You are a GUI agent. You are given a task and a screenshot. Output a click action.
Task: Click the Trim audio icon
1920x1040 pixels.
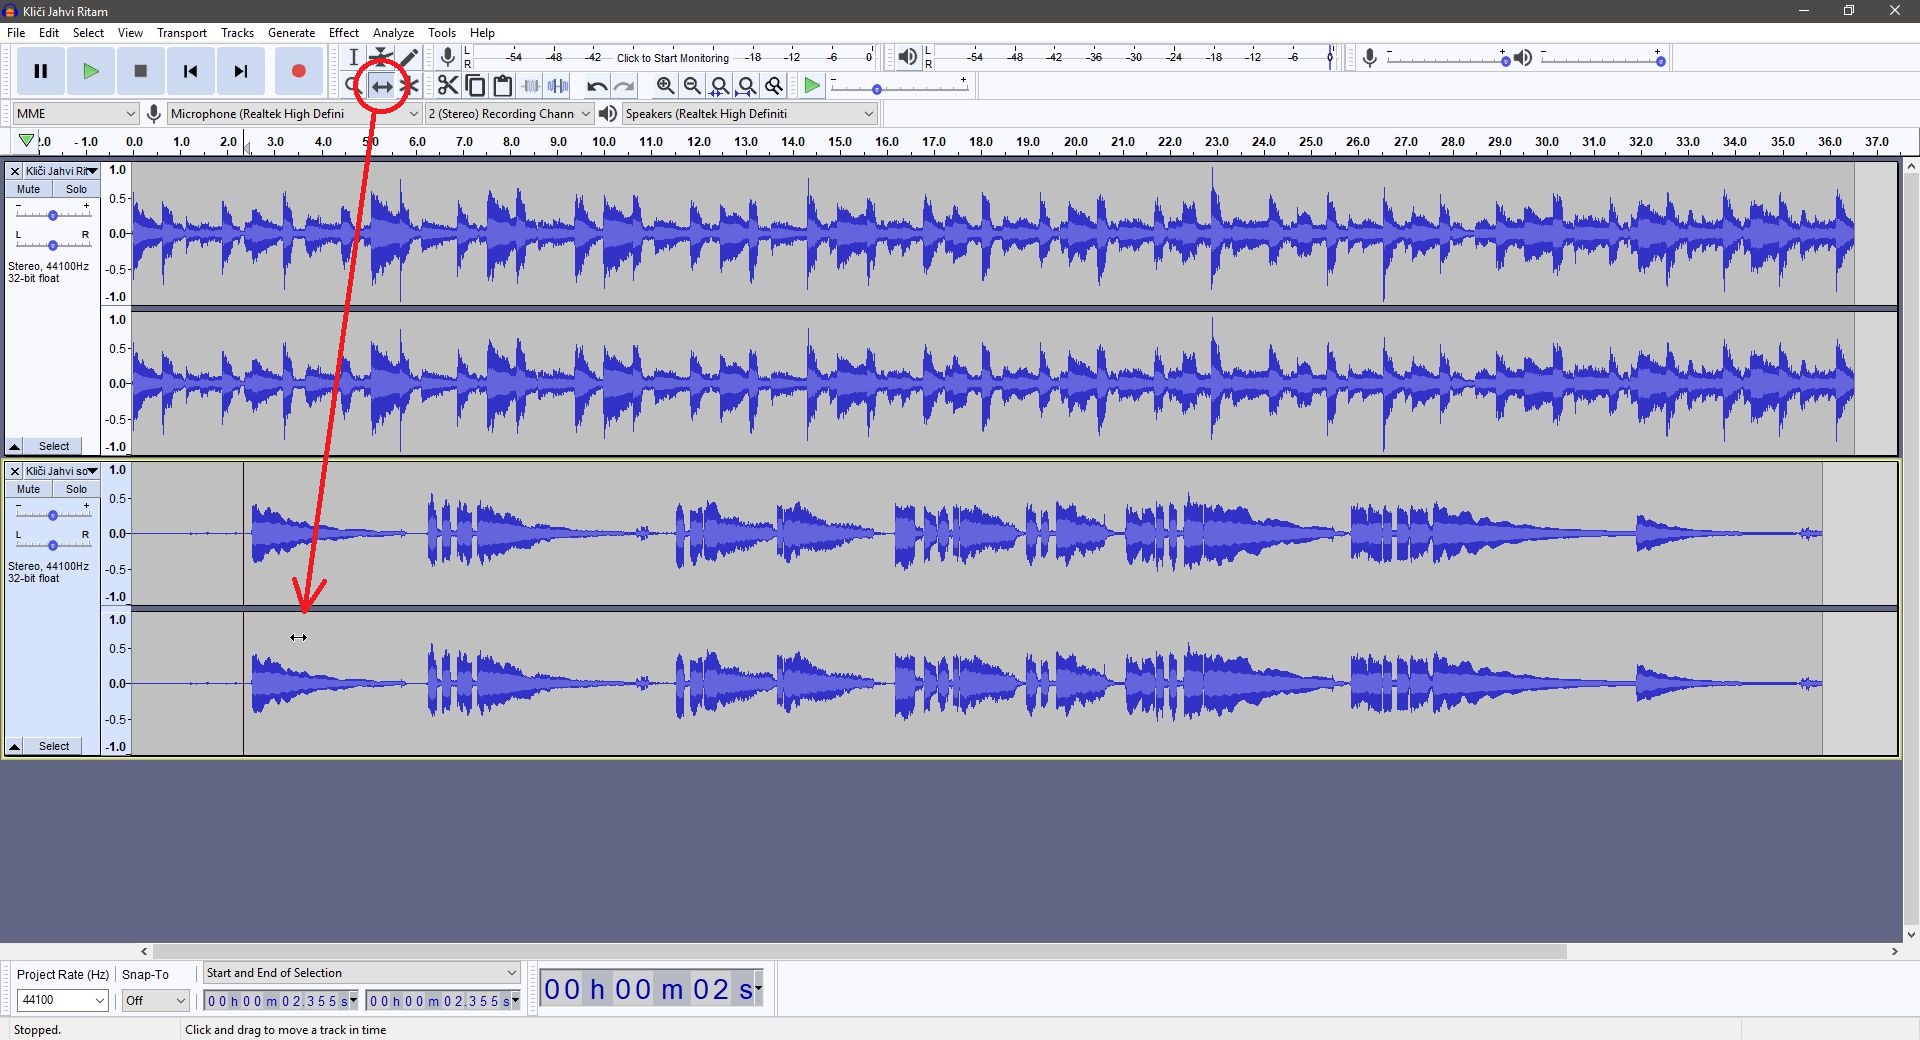click(x=531, y=86)
